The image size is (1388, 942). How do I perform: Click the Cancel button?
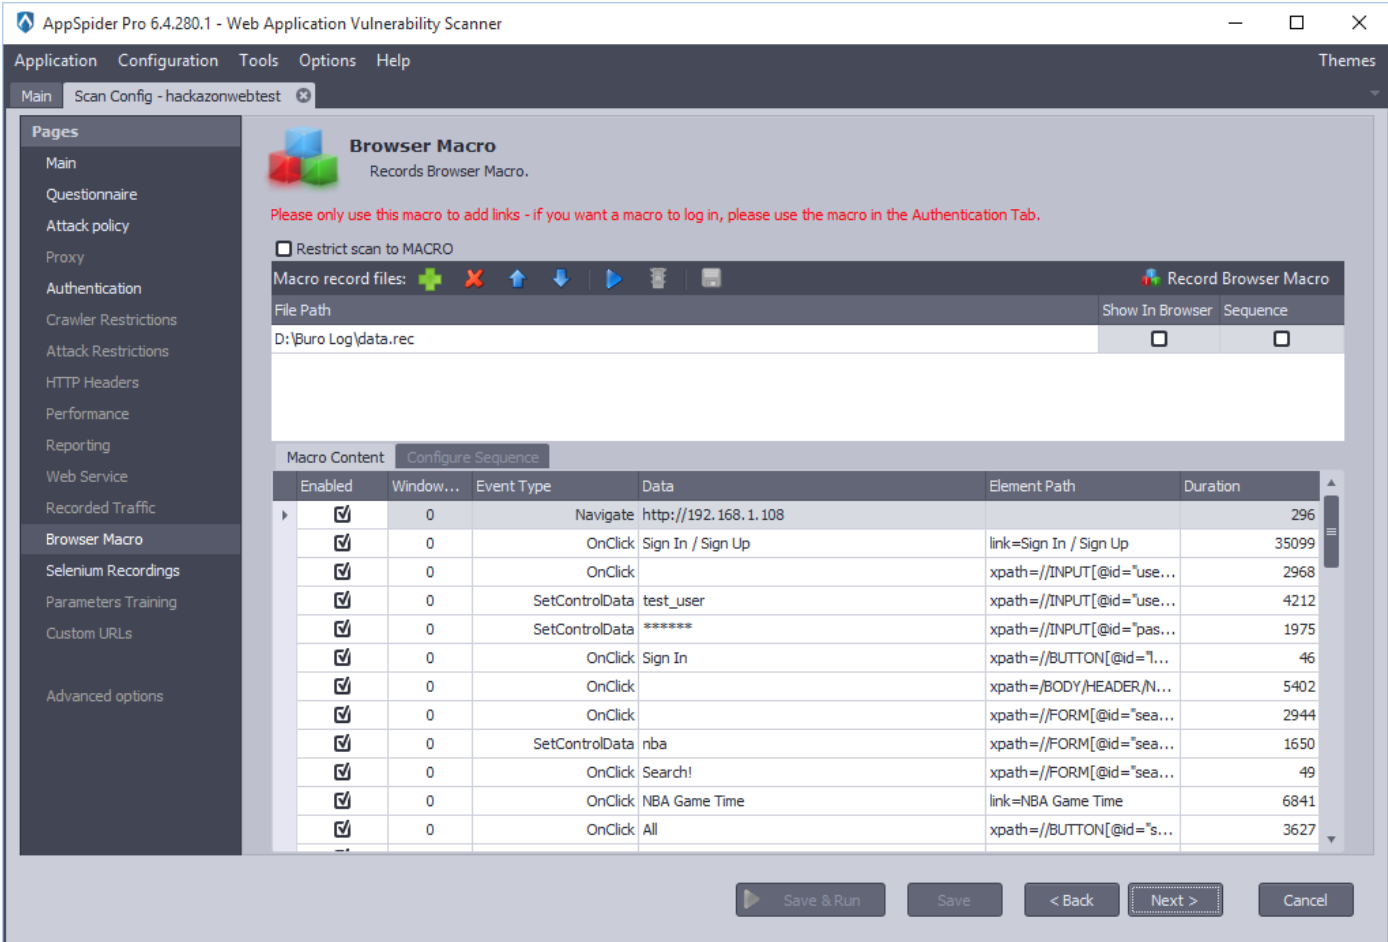coord(1305,900)
